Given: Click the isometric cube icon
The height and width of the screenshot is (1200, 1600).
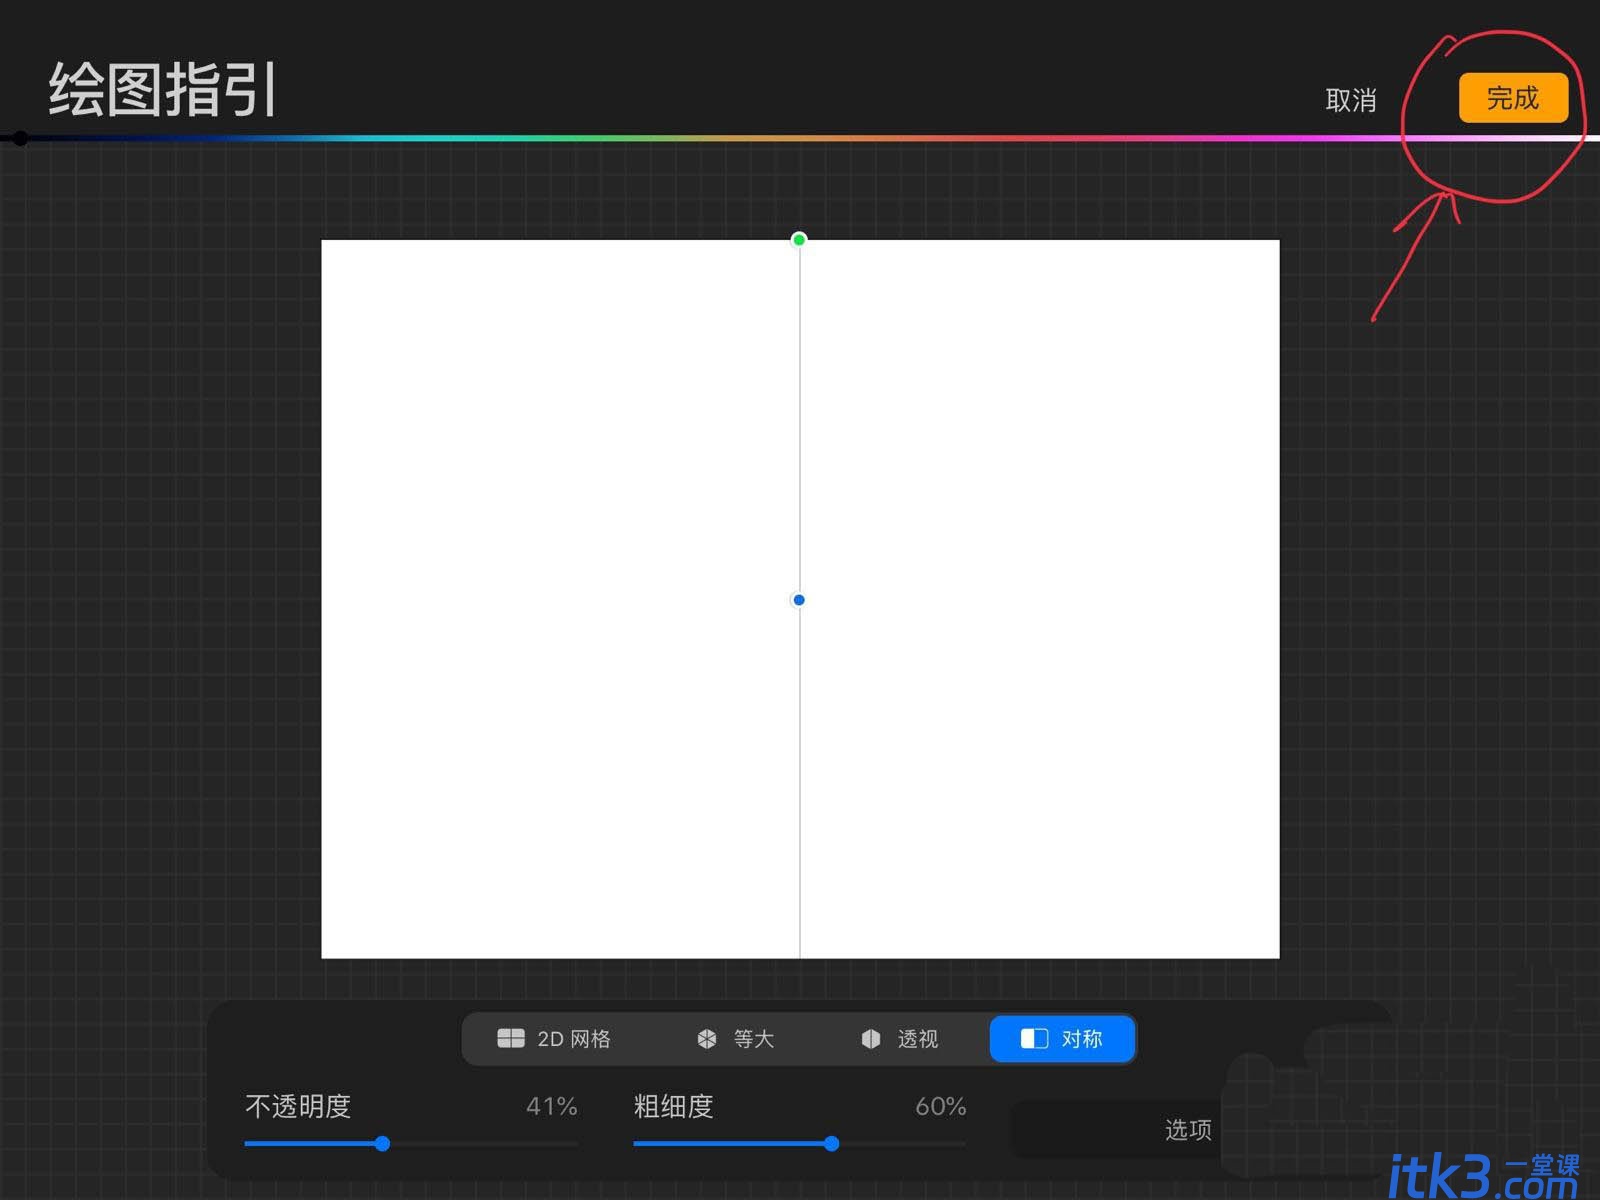Looking at the screenshot, I should 707,1039.
